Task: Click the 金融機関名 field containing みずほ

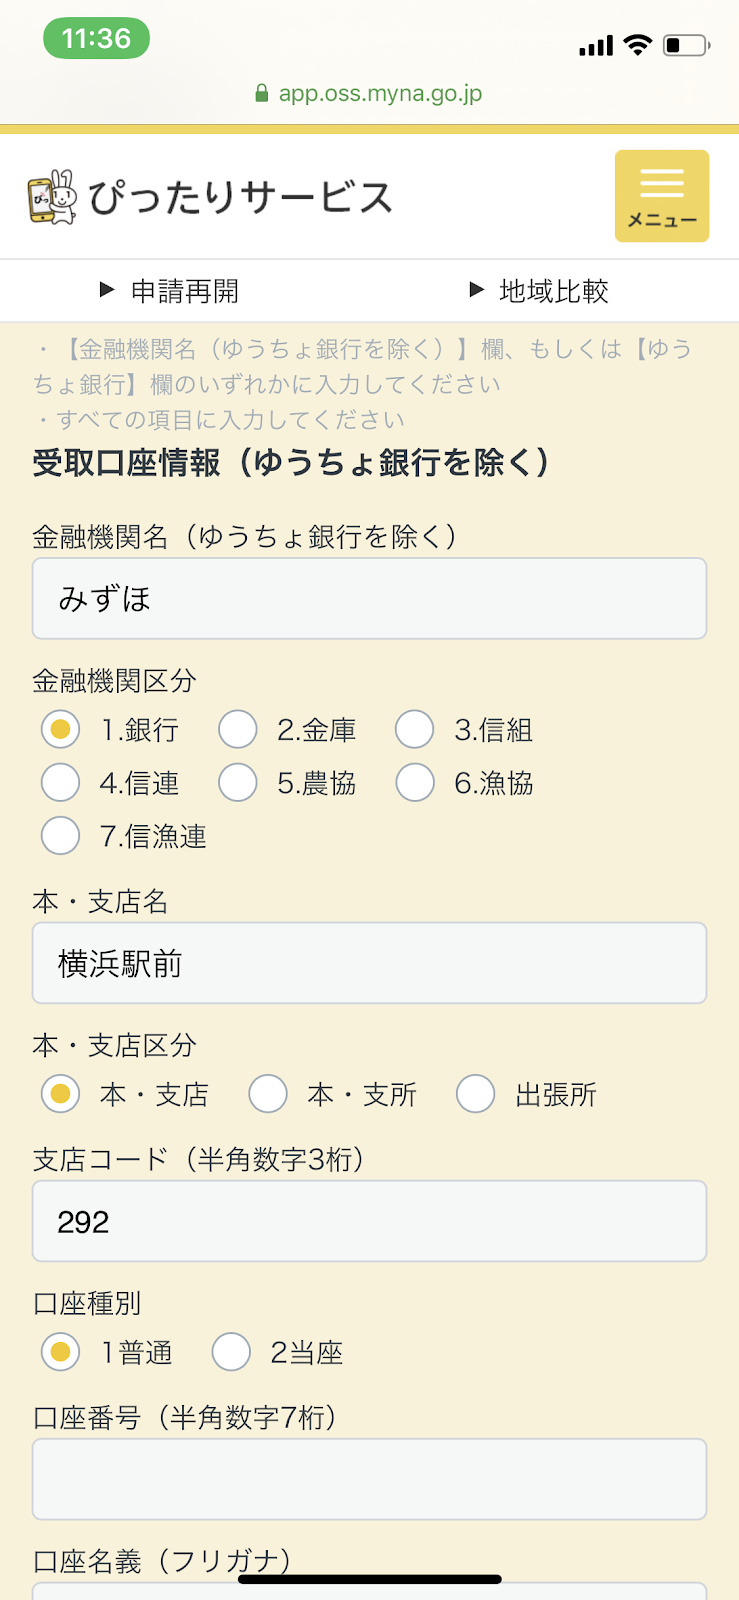Action: [x=369, y=599]
